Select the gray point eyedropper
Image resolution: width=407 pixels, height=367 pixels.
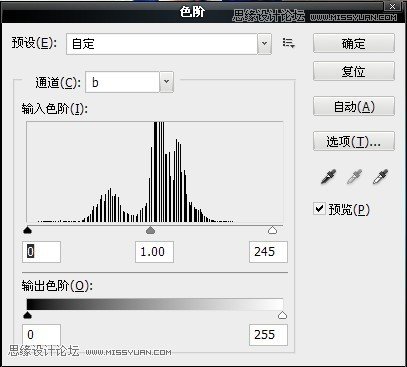(x=354, y=176)
